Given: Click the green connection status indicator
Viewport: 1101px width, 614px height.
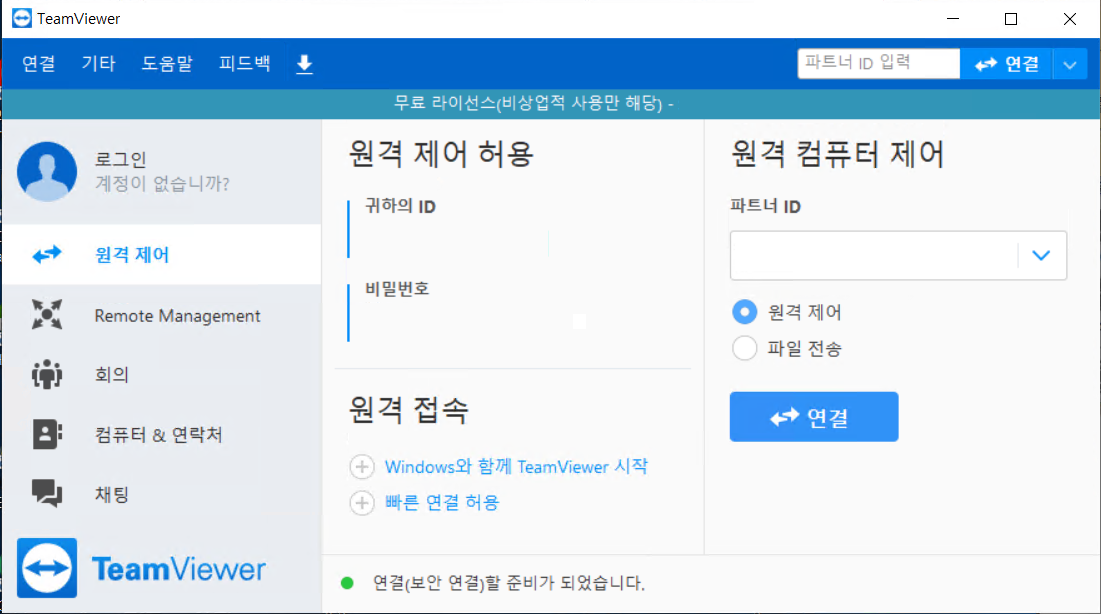Looking at the screenshot, I should 347,583.
